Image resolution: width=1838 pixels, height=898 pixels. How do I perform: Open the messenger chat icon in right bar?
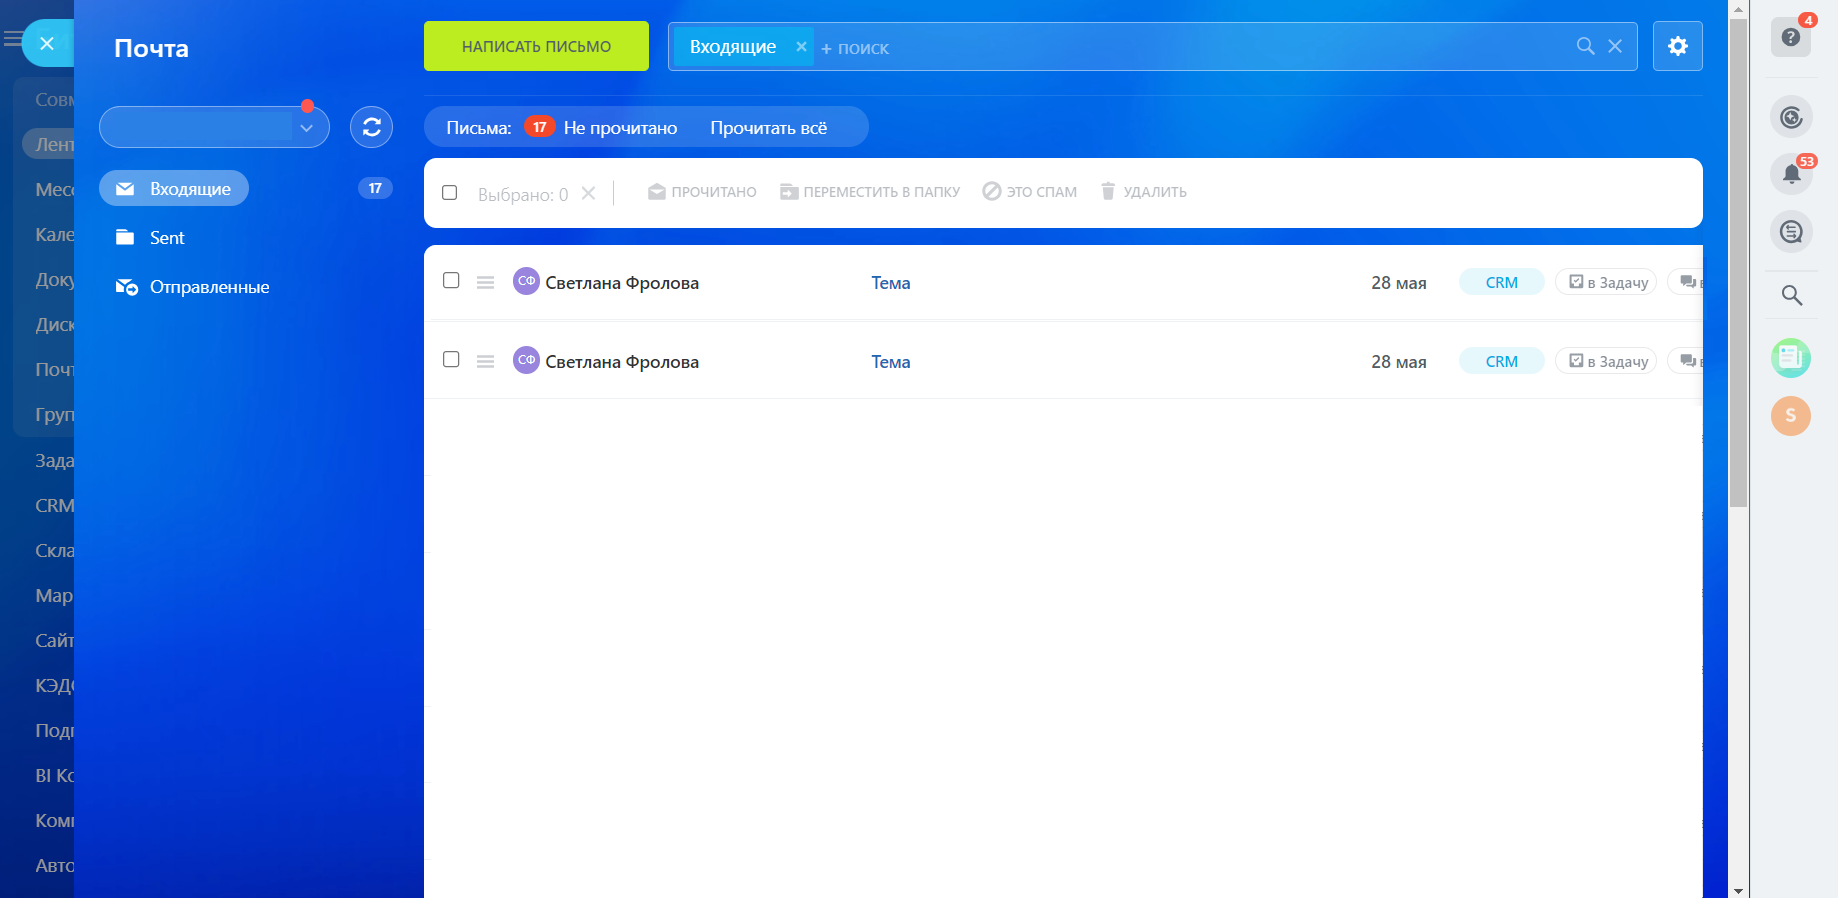point(1791,232)
